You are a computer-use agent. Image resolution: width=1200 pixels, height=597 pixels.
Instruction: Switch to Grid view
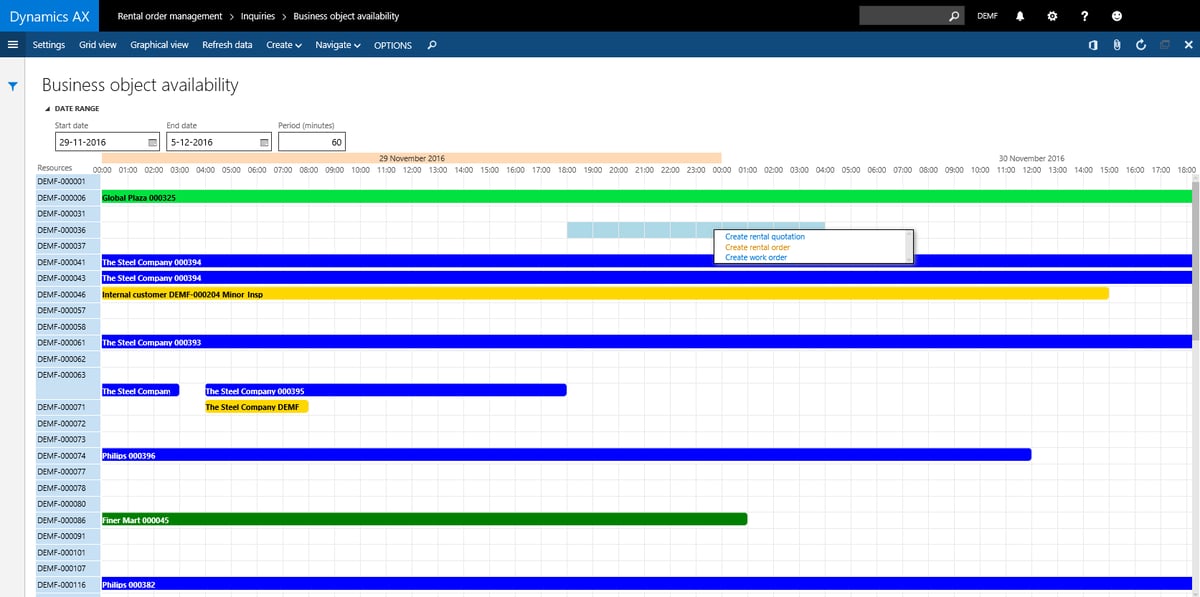(x=97, y=45)
